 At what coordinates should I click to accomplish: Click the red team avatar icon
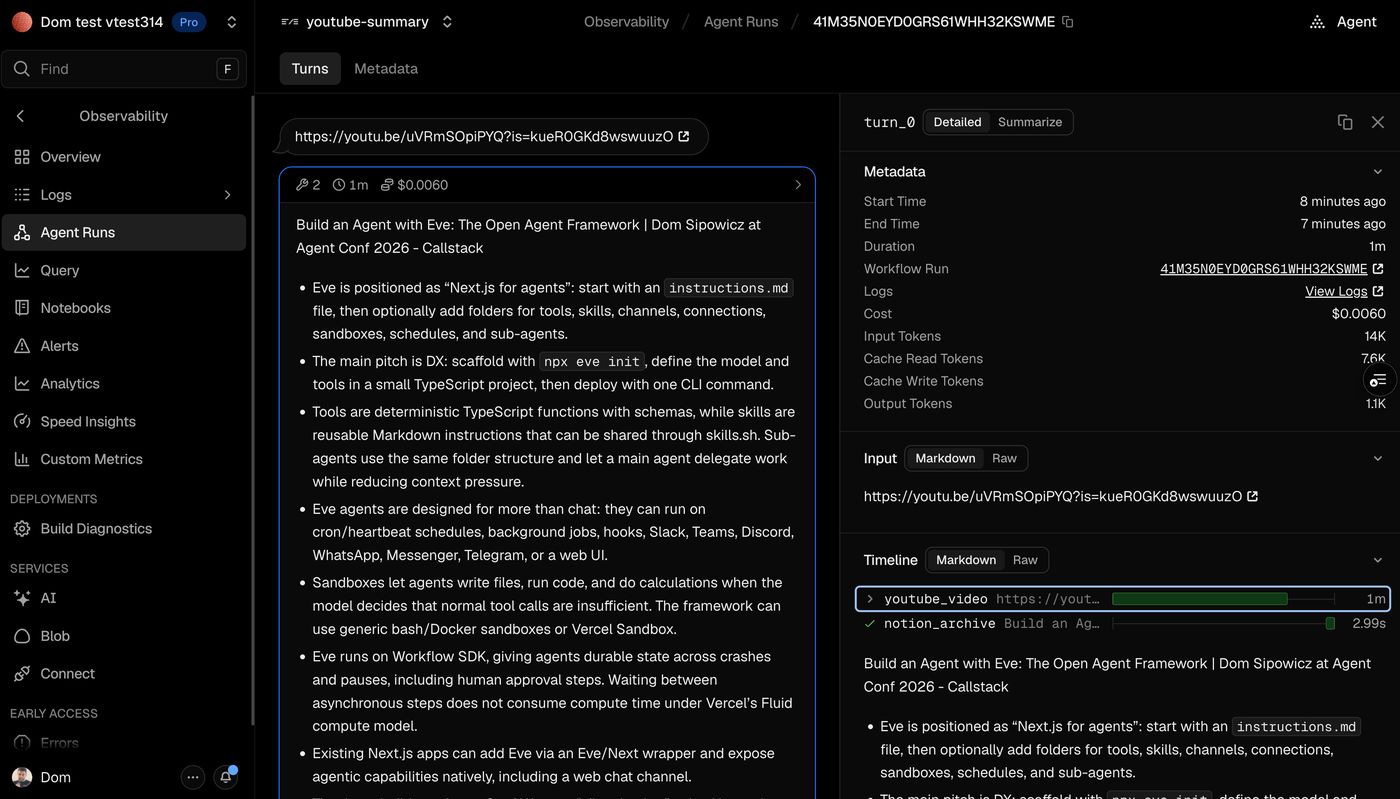click(22, 22)
